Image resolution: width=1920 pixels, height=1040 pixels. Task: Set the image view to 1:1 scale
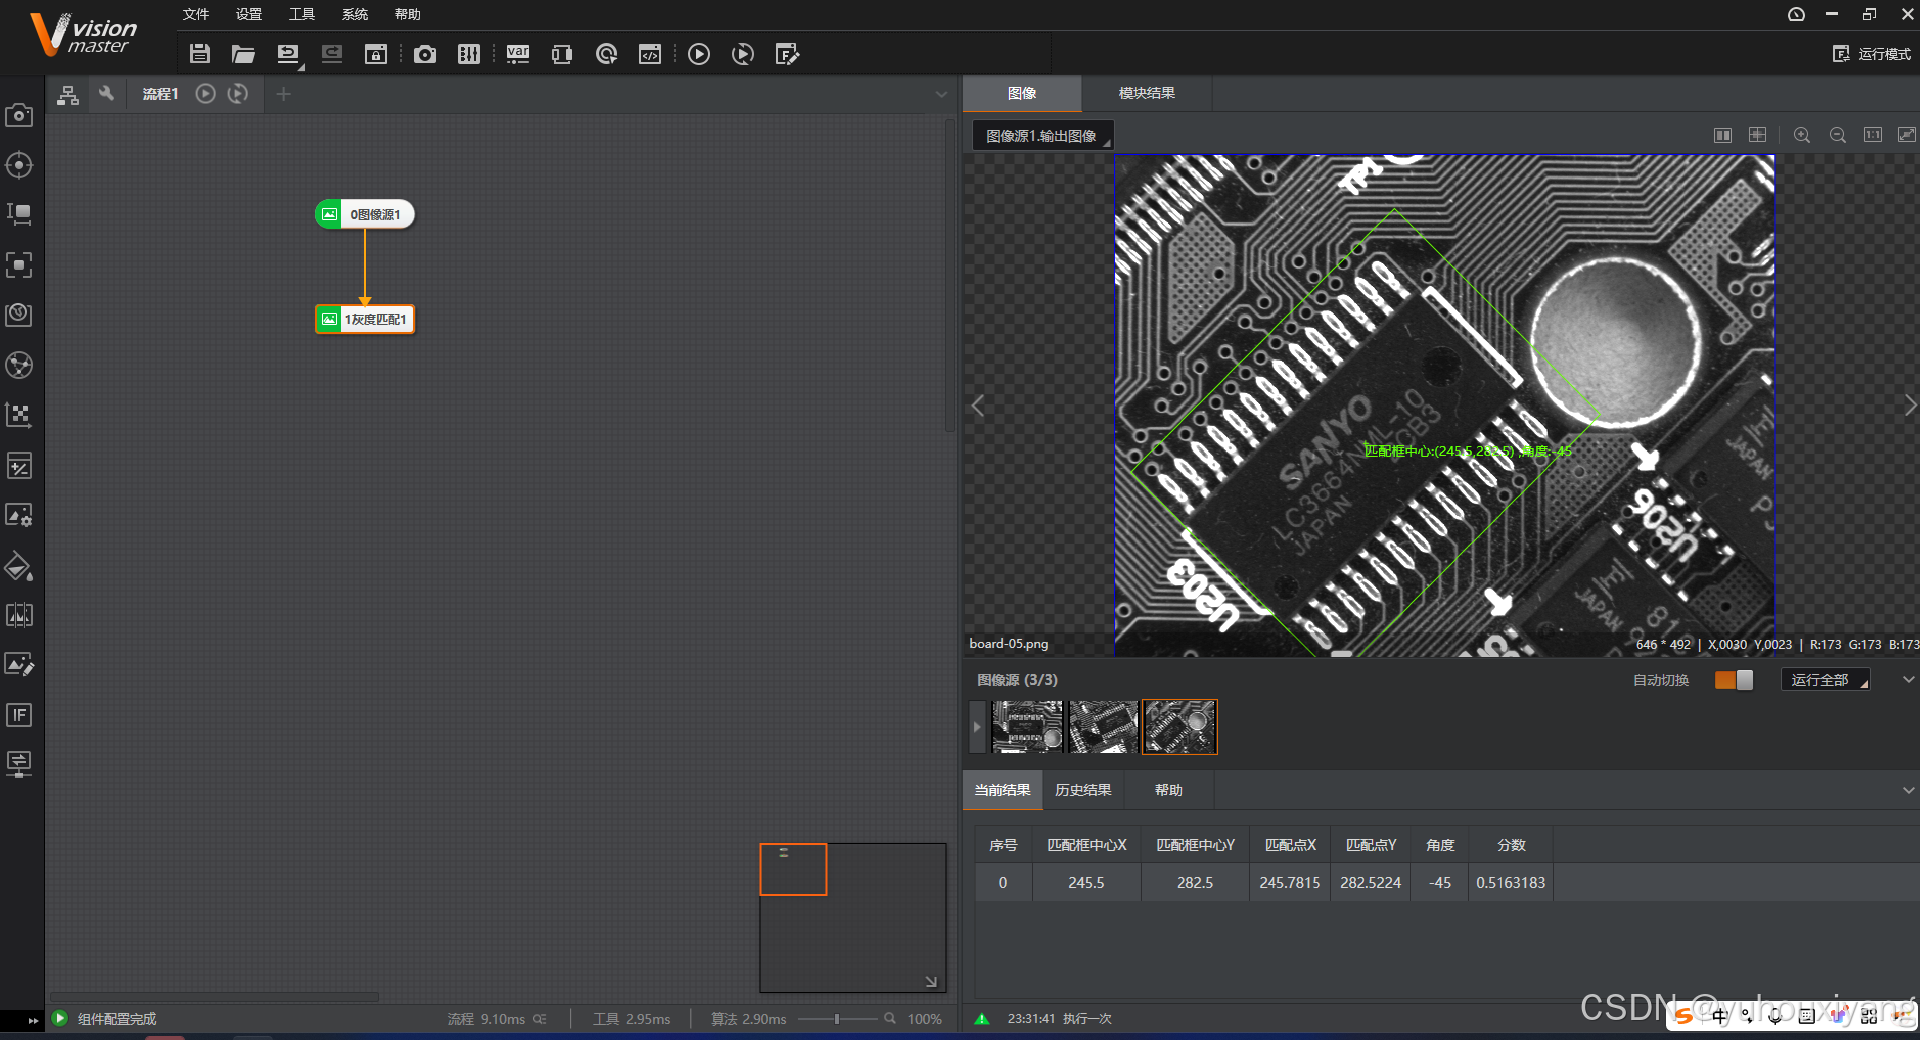1873,135
